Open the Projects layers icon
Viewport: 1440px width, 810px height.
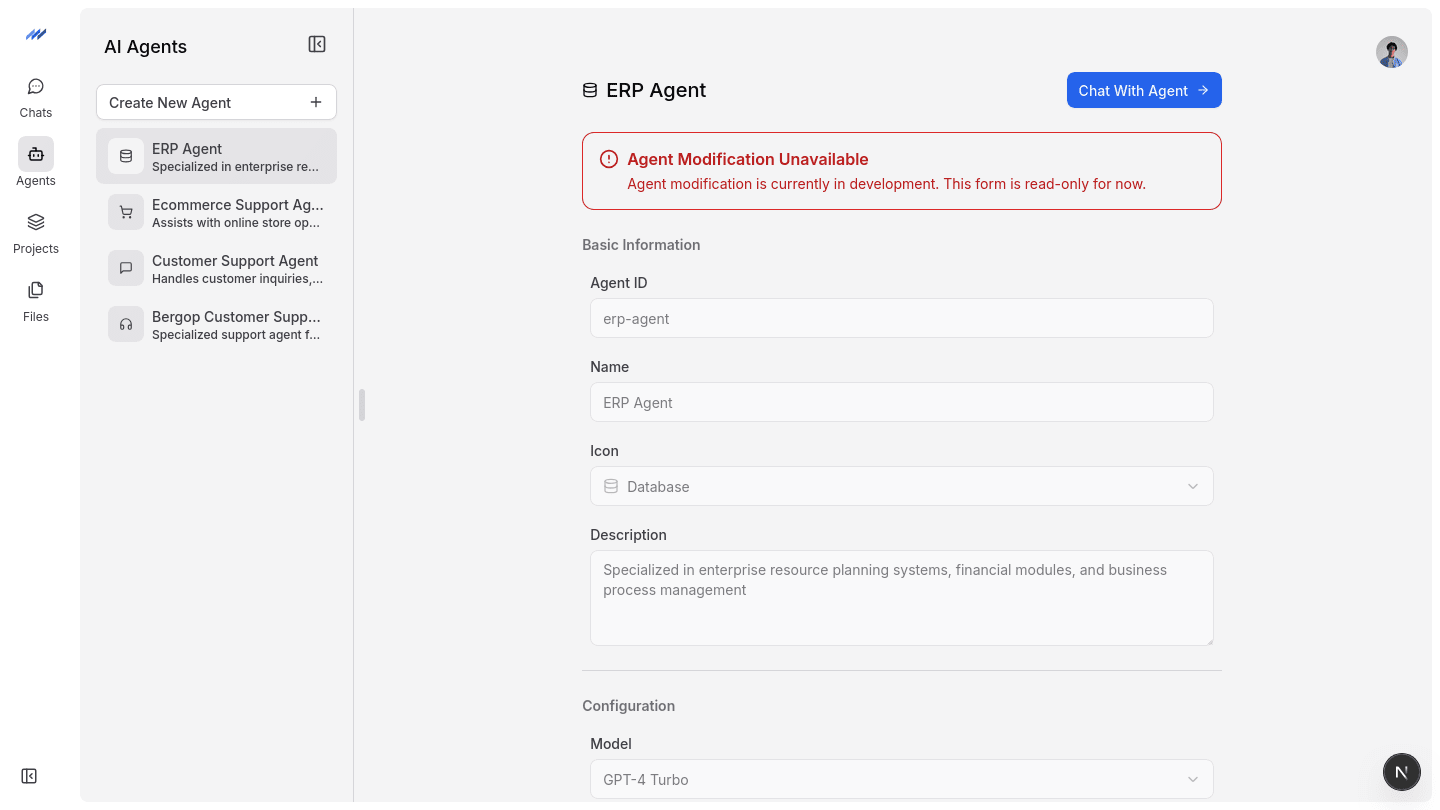point(36,222)
